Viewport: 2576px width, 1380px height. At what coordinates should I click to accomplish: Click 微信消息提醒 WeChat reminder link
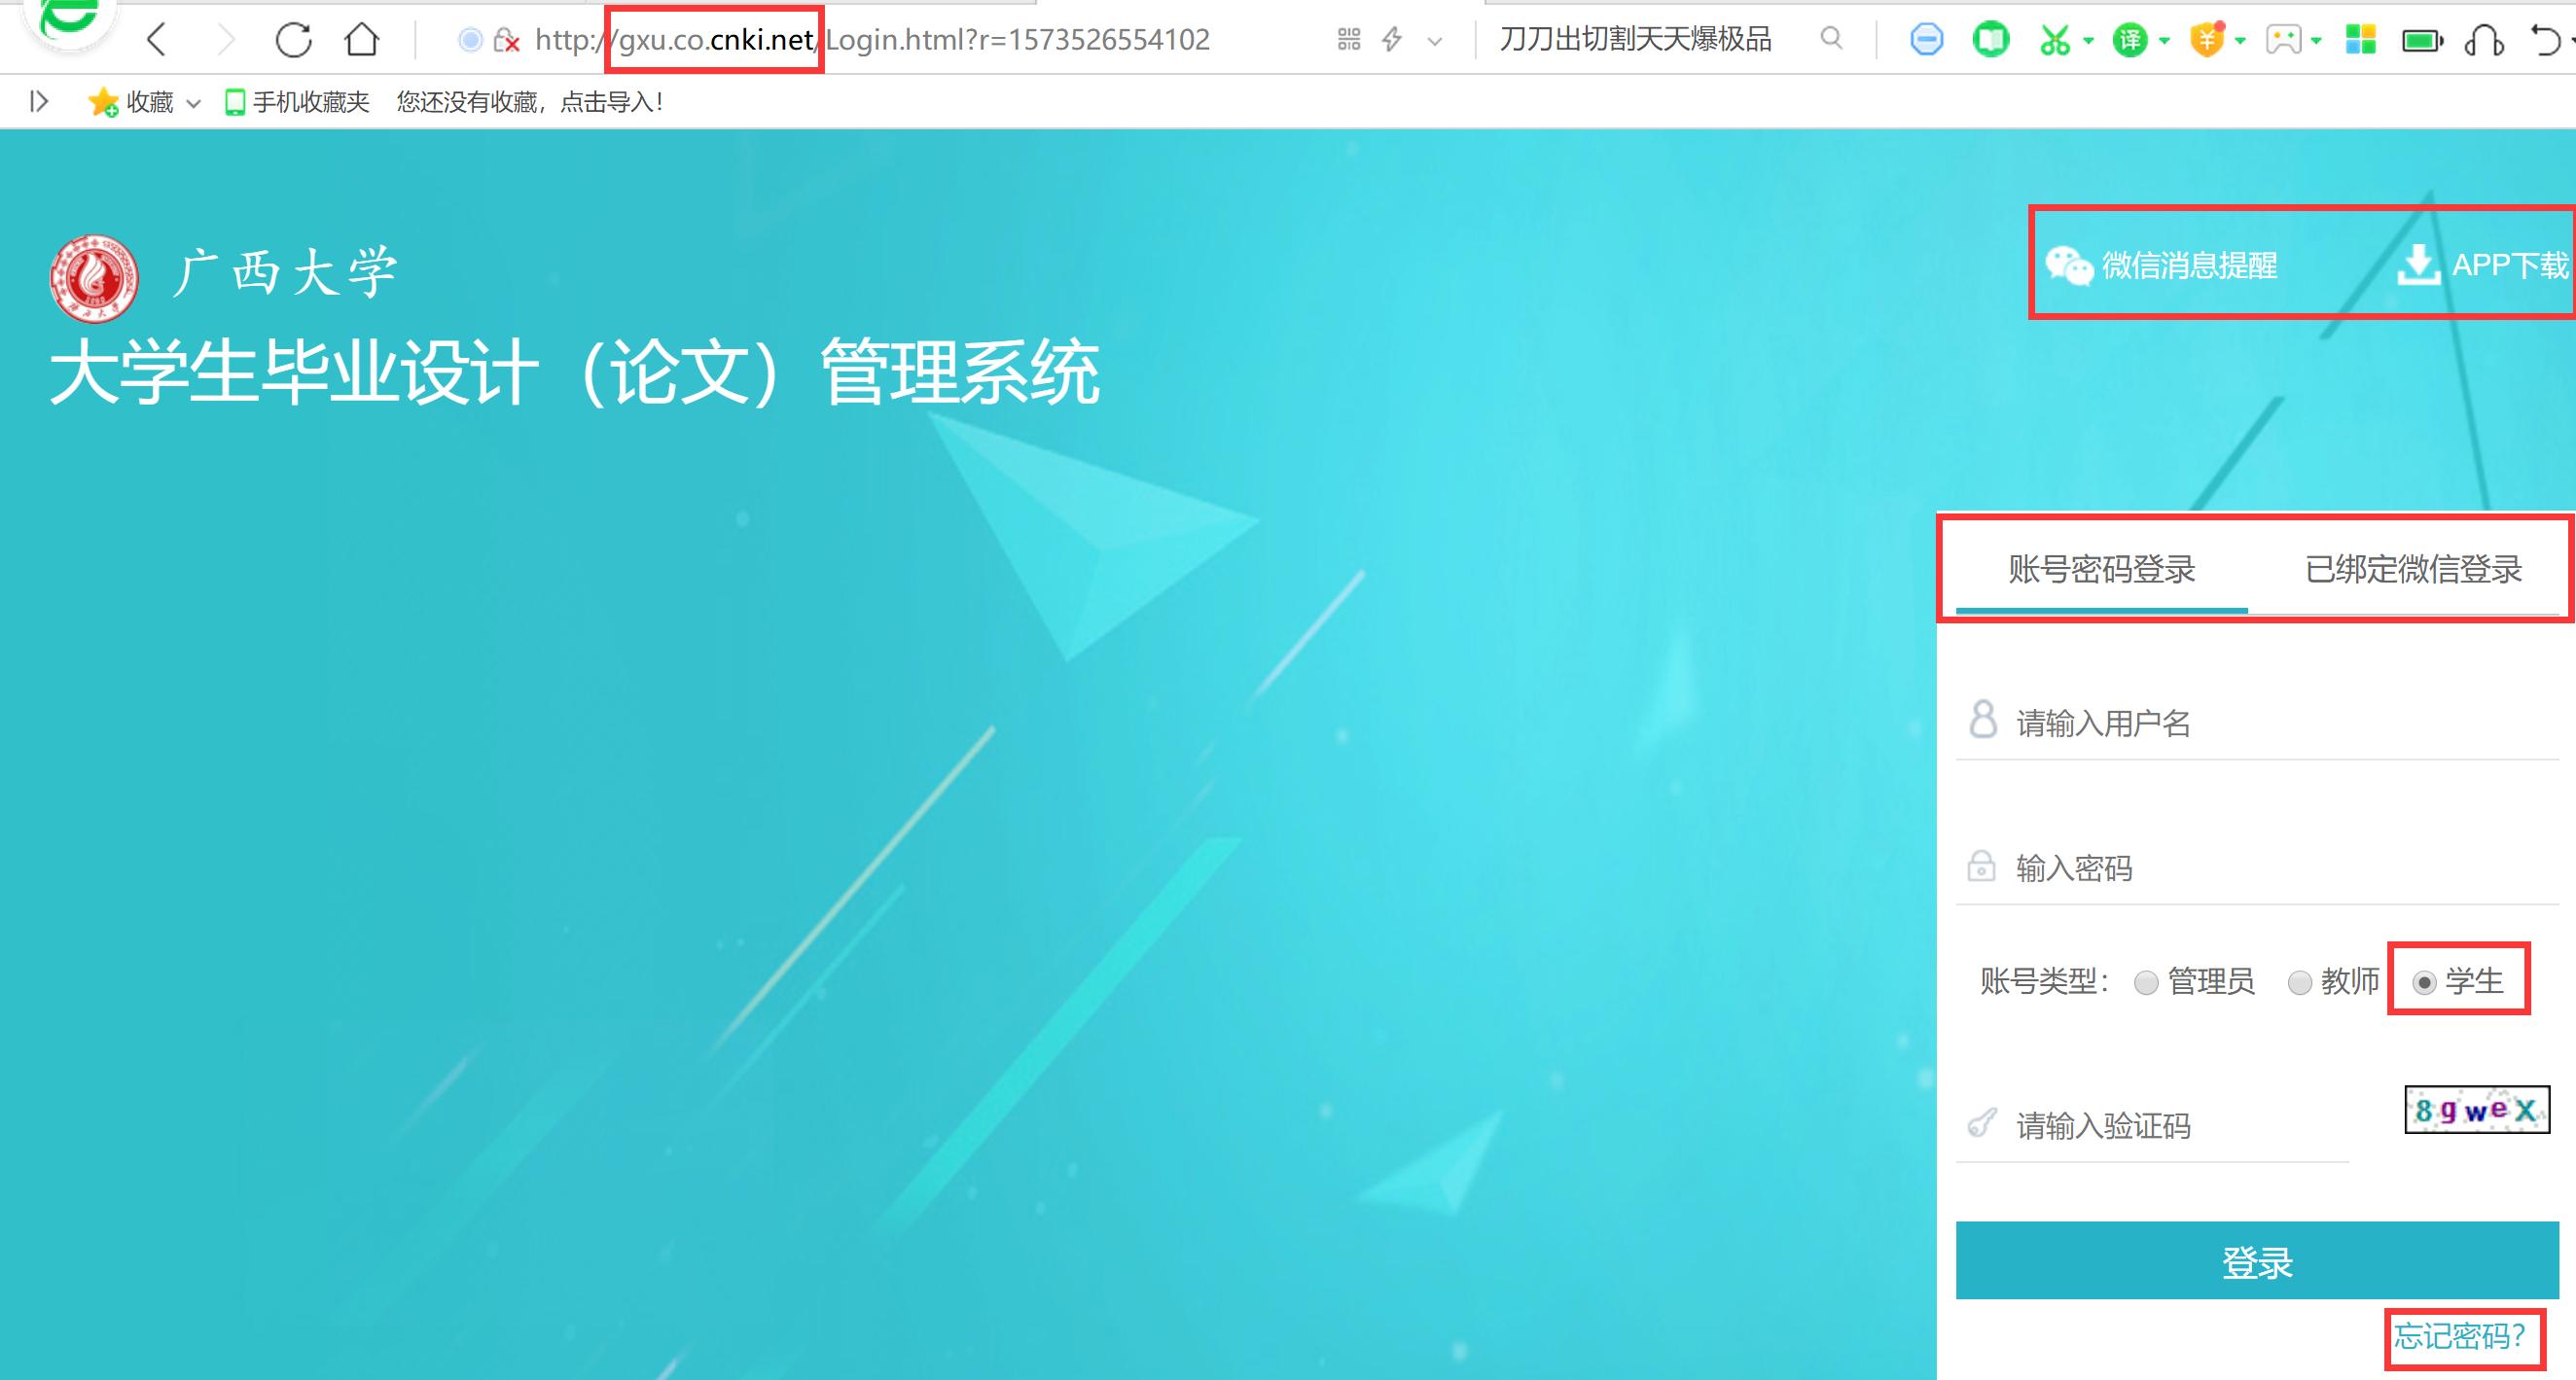[x=2161, y=265]
